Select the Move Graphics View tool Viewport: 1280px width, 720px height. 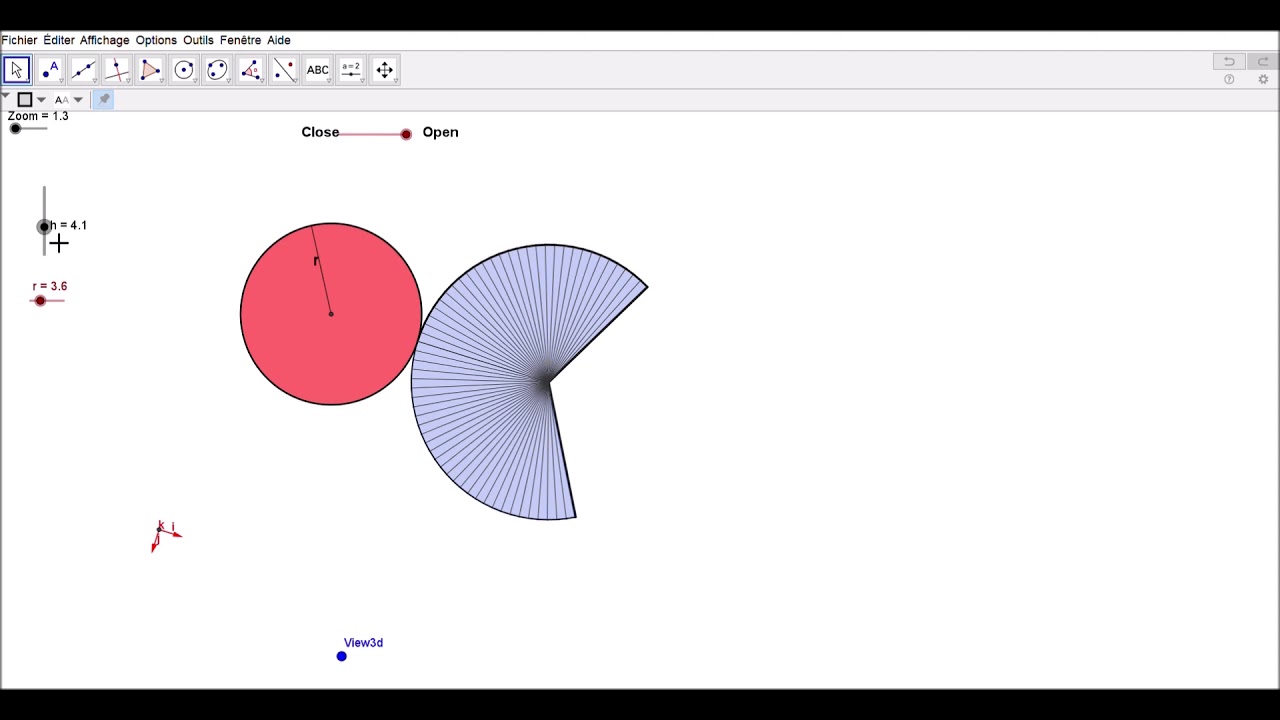pos(385,70)
